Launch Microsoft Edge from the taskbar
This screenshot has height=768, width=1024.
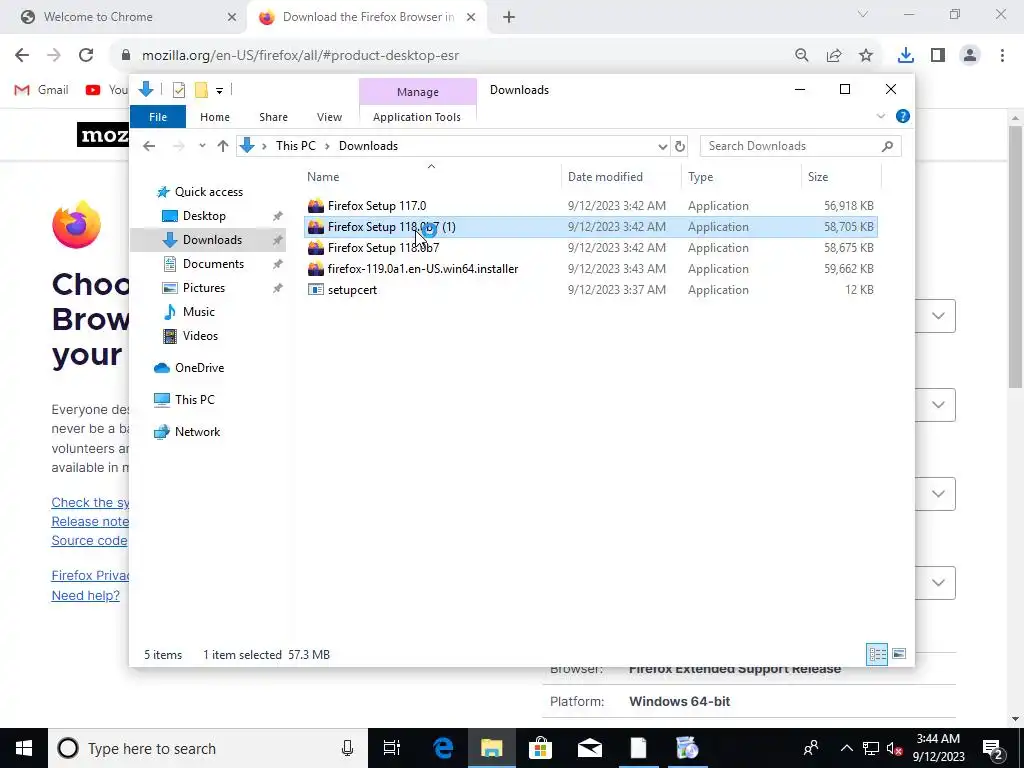tap(443, 748)
